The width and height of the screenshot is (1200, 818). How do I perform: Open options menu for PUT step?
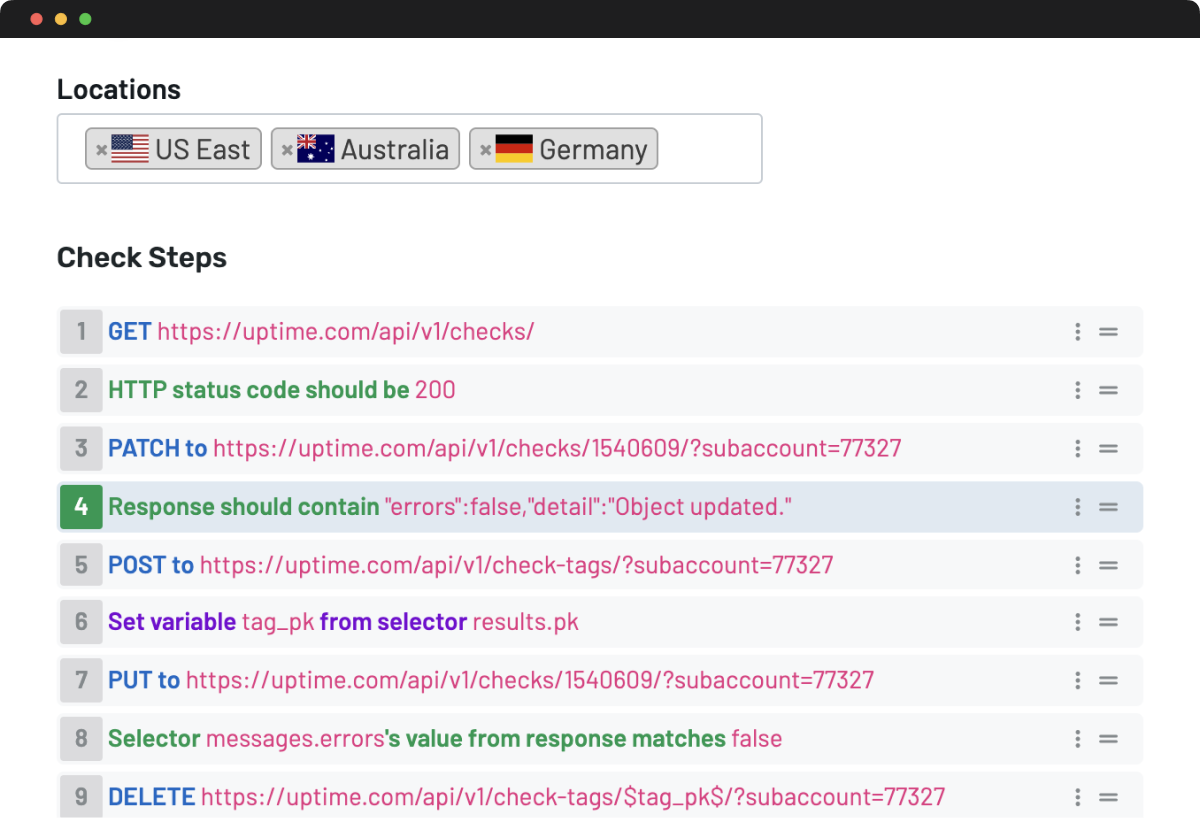click(1077, 680)
